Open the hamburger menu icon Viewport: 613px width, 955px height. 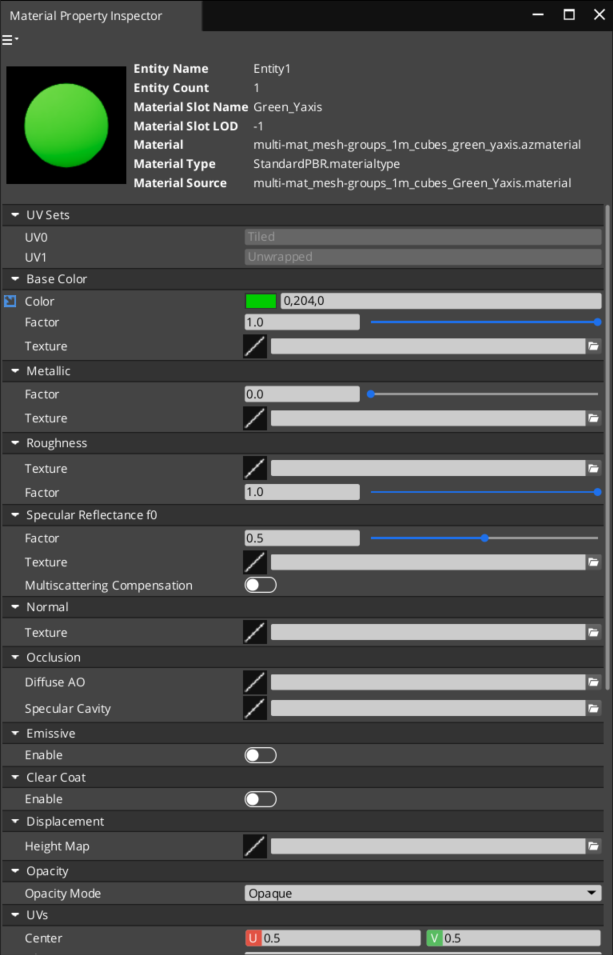tap(9, 40)
